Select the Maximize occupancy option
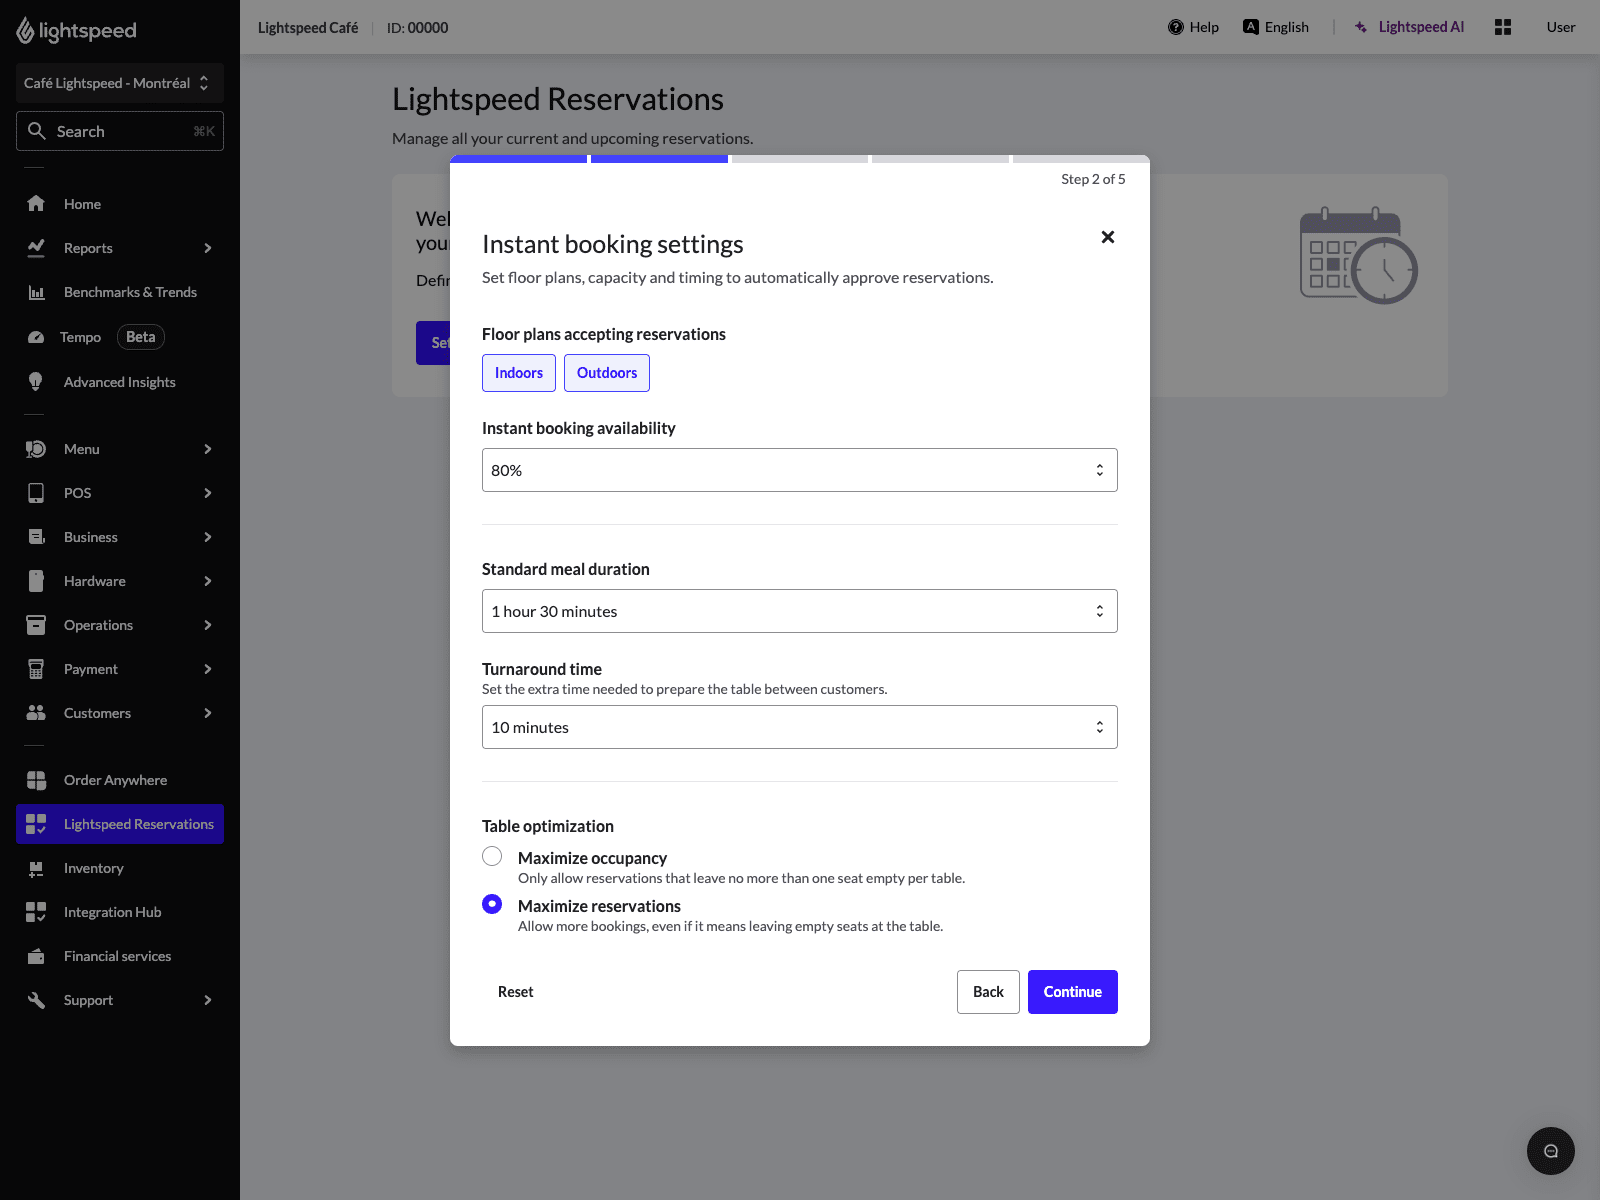 [491, 856]
